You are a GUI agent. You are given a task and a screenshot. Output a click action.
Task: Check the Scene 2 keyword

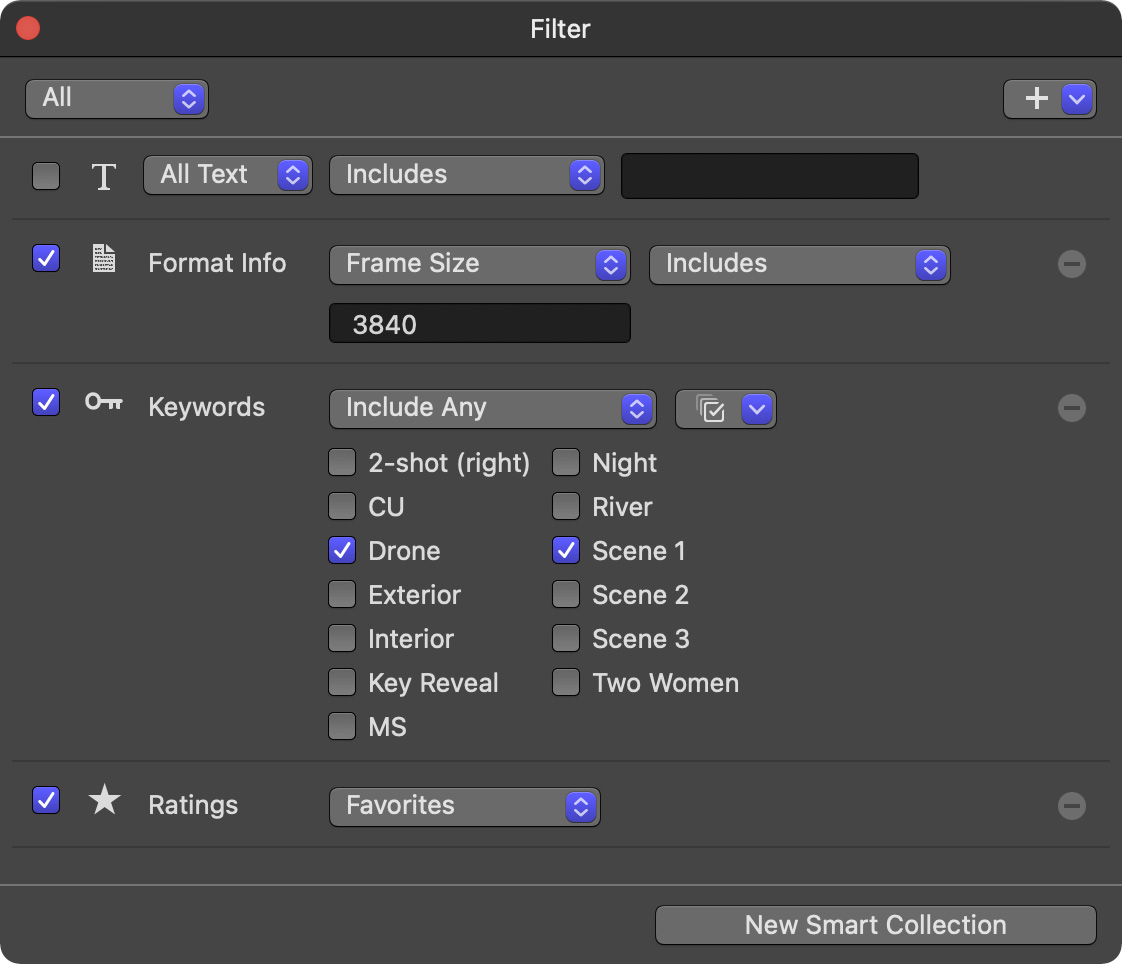[566, 594]
